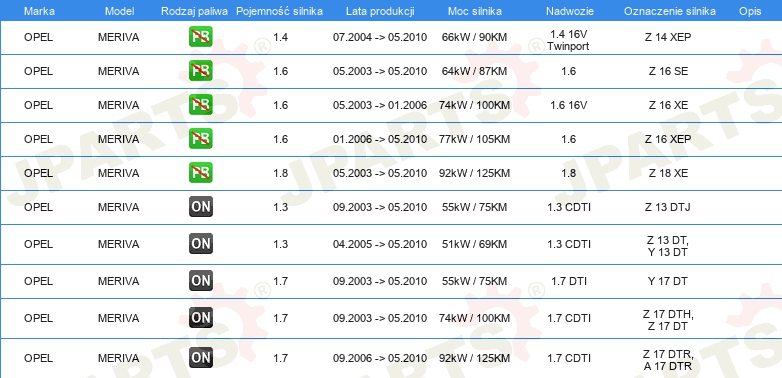Image resolution: width=782 pixels, height=378 pixels.
Task: Click the Opis column header
Action: (750, 11)
